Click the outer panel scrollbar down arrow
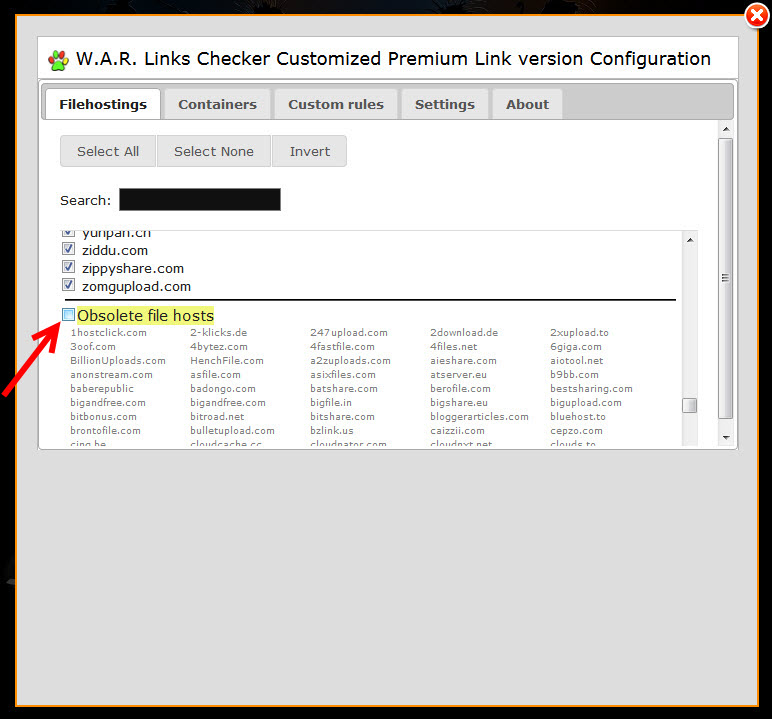This screenshot has width=772, height=719. coord(726,437)
